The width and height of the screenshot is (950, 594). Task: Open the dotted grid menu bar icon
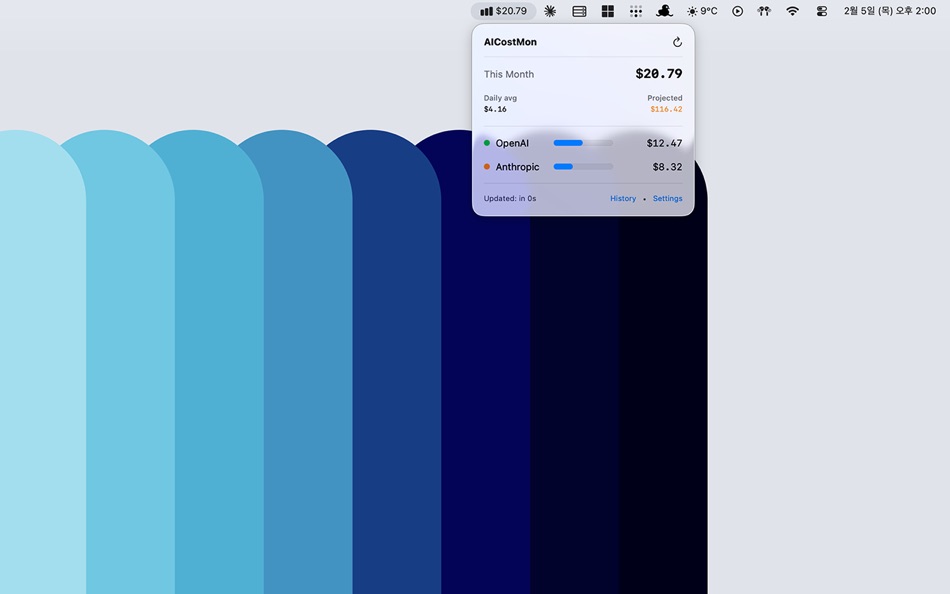[636, 11]
